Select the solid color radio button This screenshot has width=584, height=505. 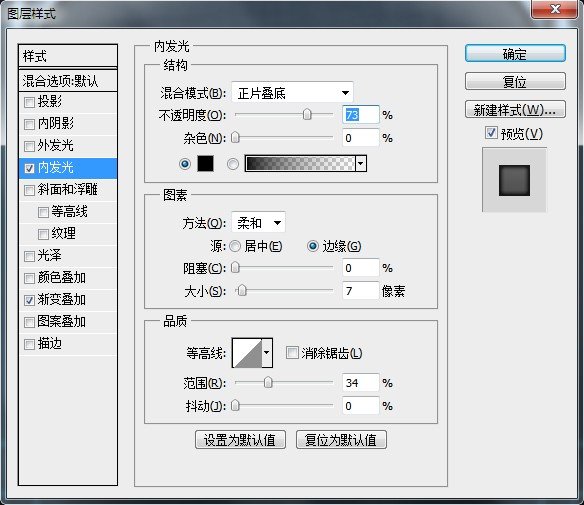point(185,164)
